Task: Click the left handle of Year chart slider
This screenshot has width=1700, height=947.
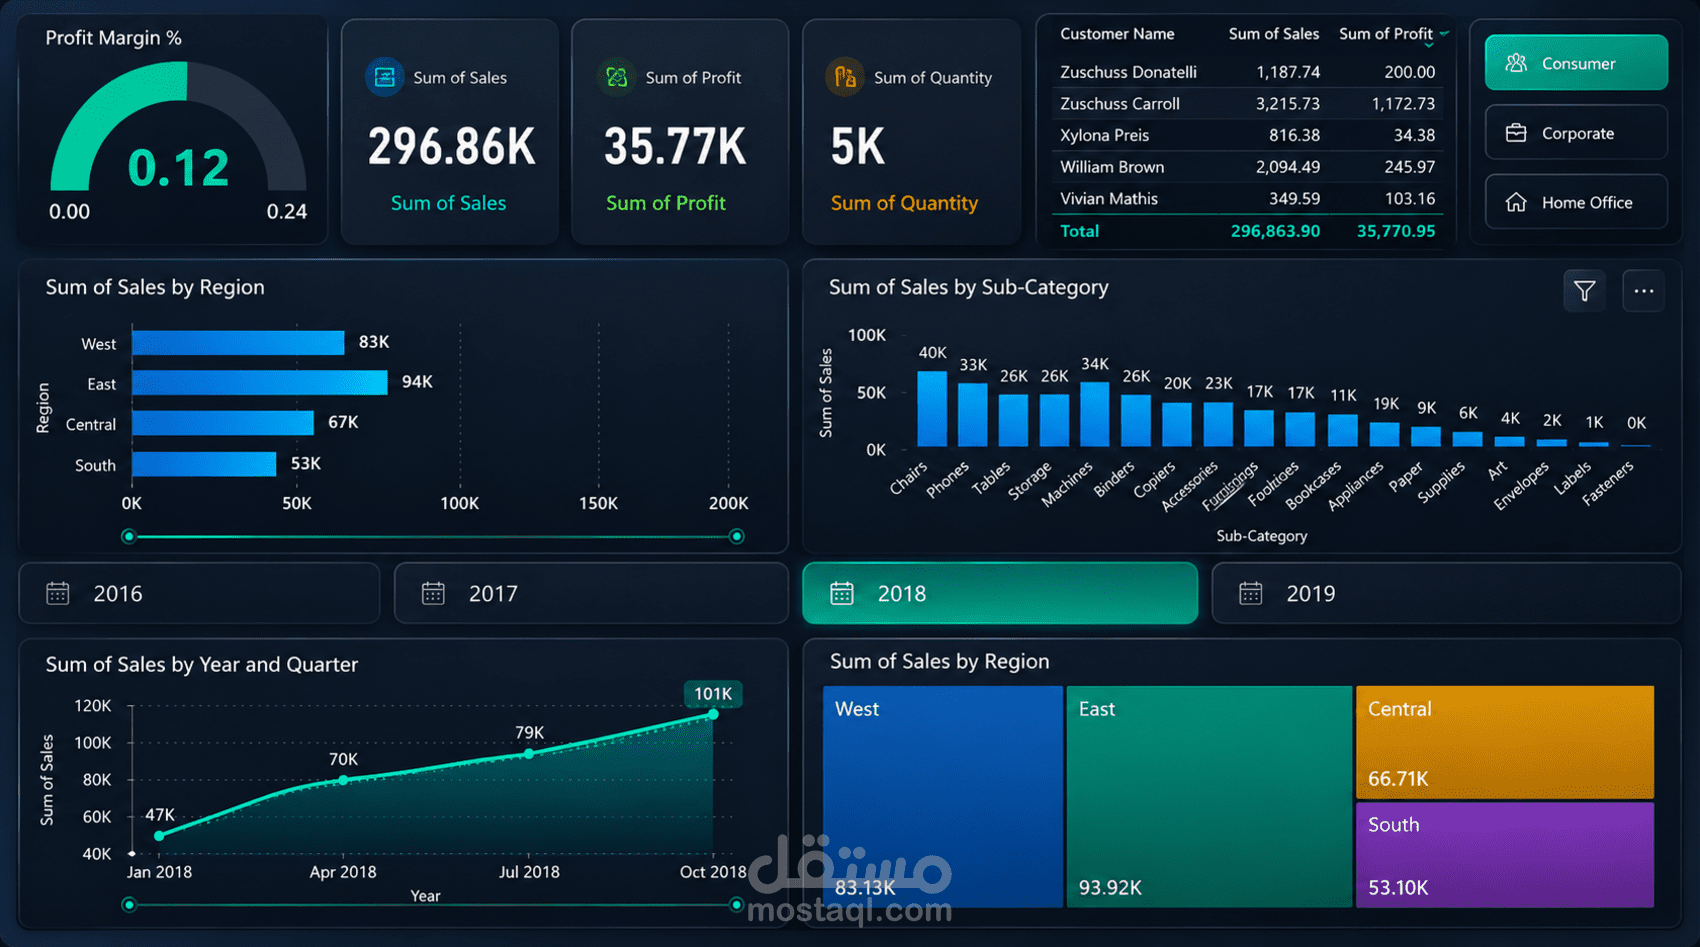Action: point(128,905)
